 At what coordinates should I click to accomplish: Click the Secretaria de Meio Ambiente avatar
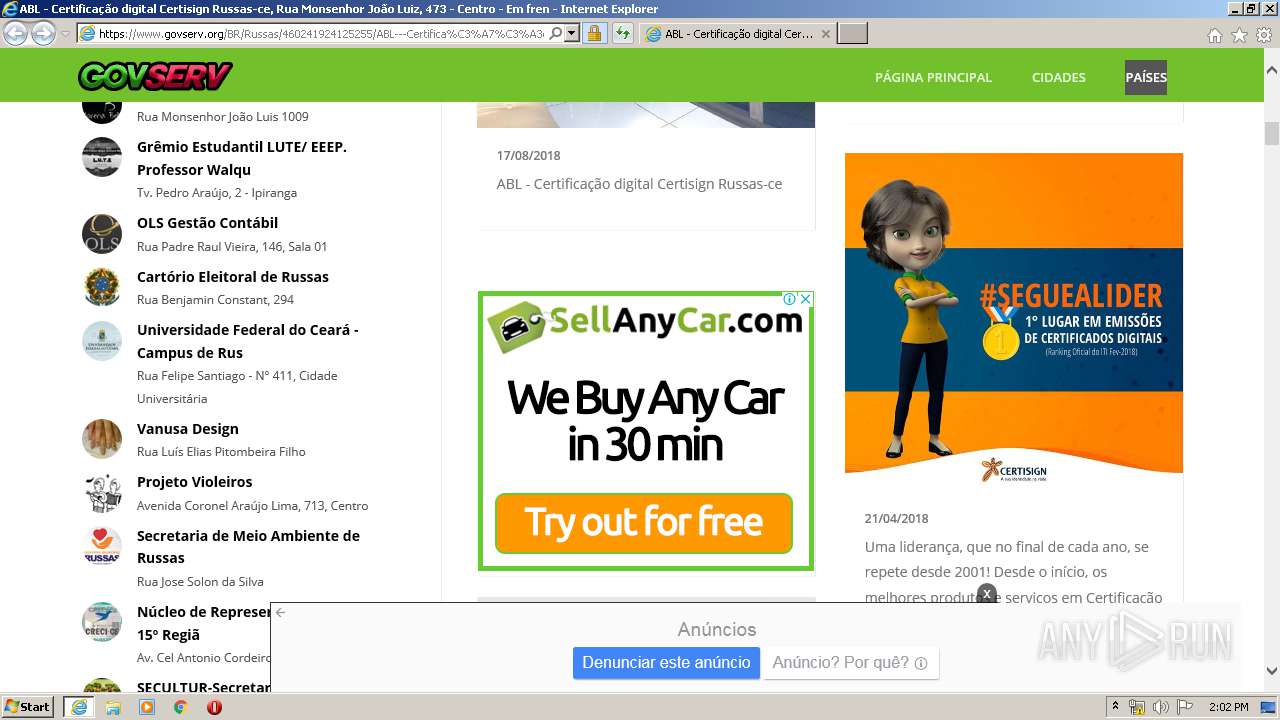tap(102, 546)
